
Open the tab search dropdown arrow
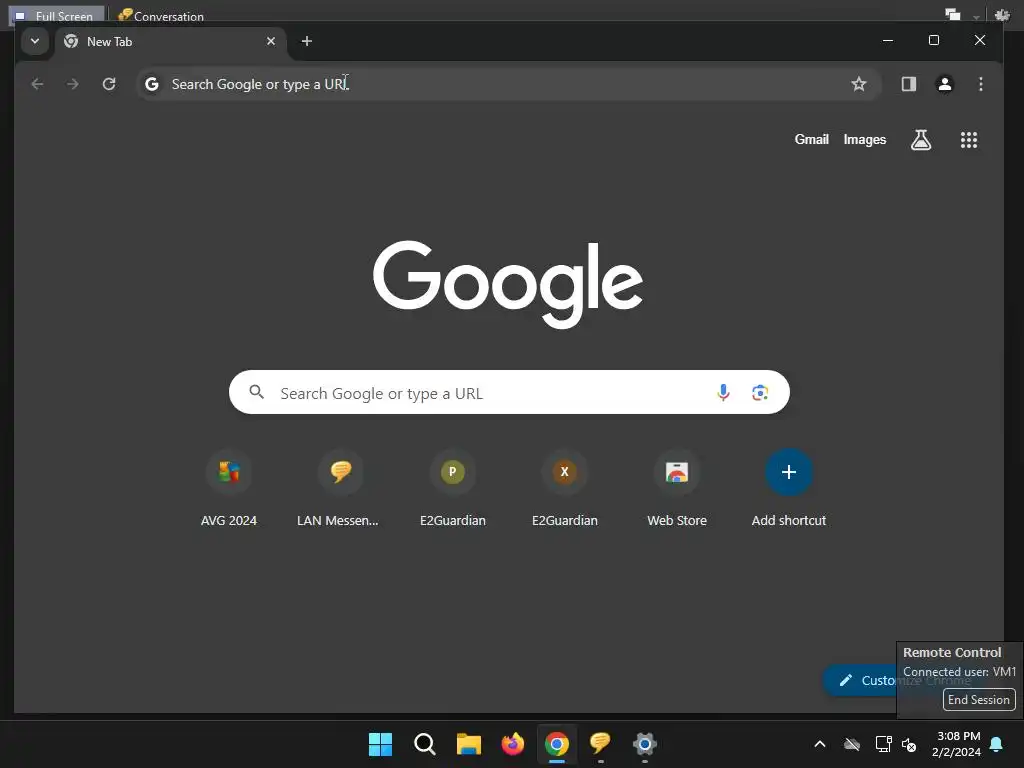(x=35, y=41)
